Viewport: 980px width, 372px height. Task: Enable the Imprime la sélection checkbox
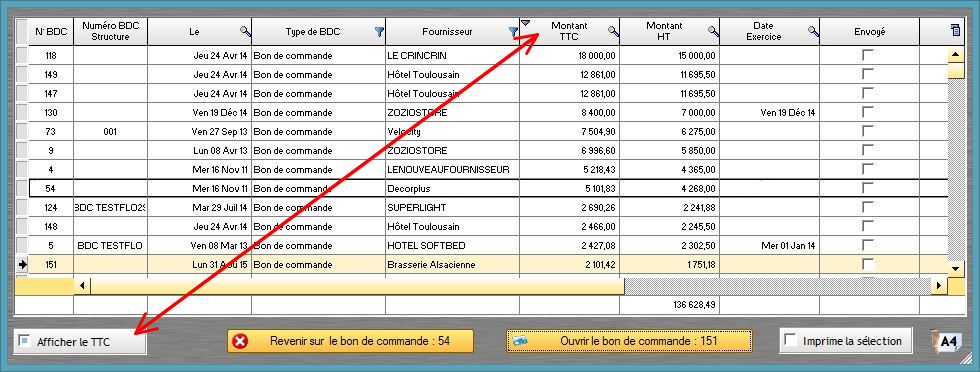[x=791, y=340]
